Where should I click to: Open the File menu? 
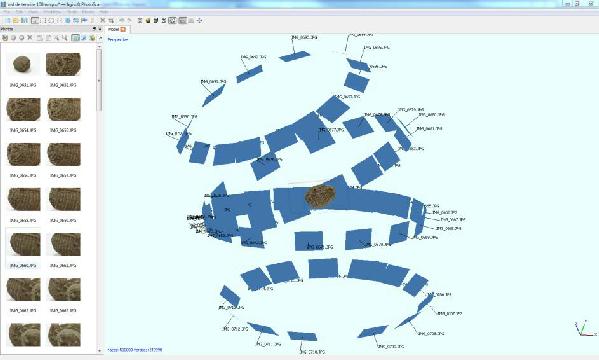[7, 12]
